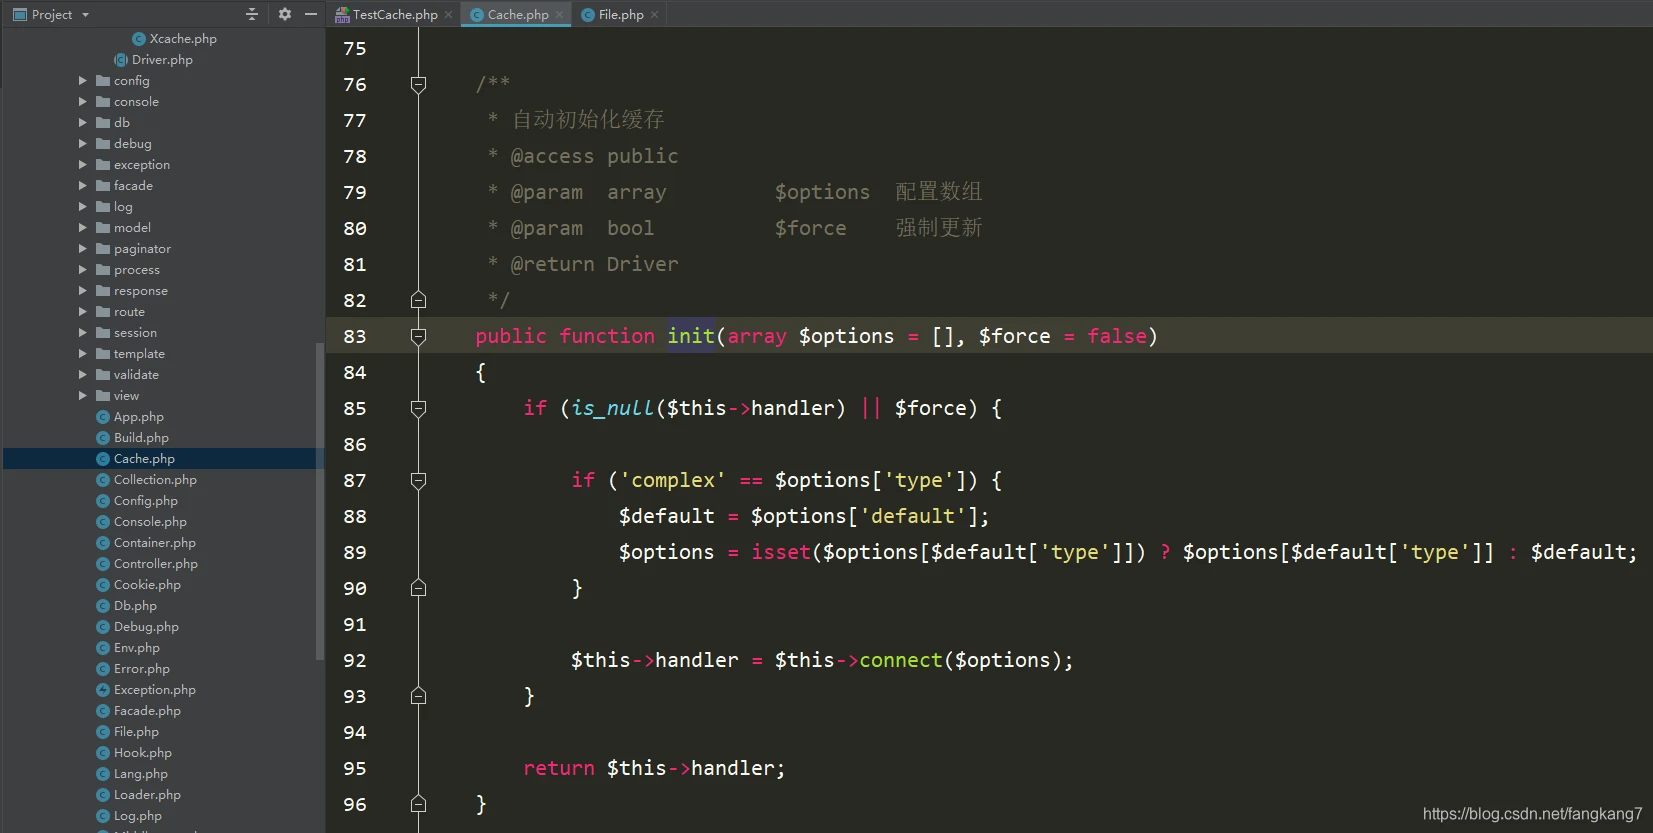Collapse the if block at line 87
Image resolution: width=1653 pixels, height=833 pixels.
tap(419, 480)
